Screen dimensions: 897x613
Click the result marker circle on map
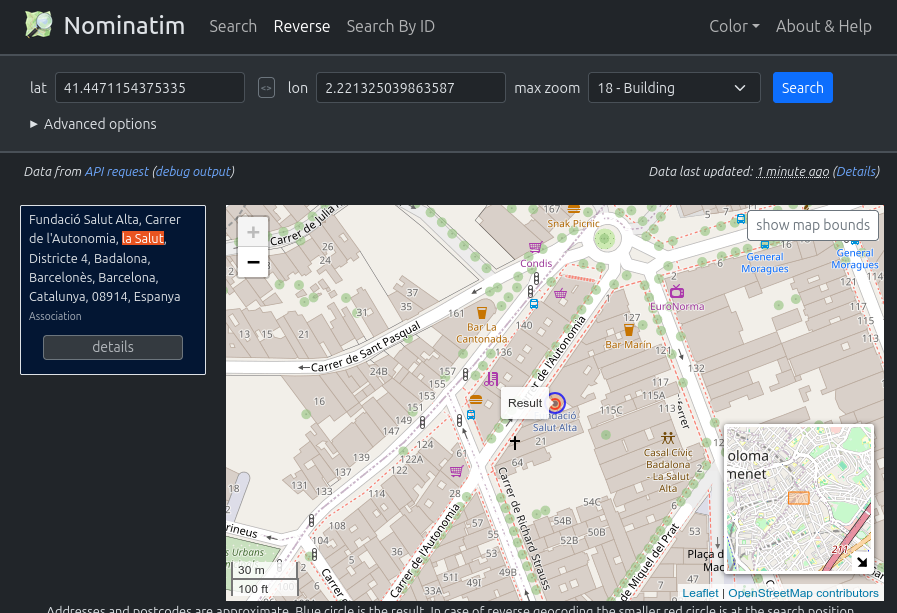pyautogui.click(x=556, y=402)
